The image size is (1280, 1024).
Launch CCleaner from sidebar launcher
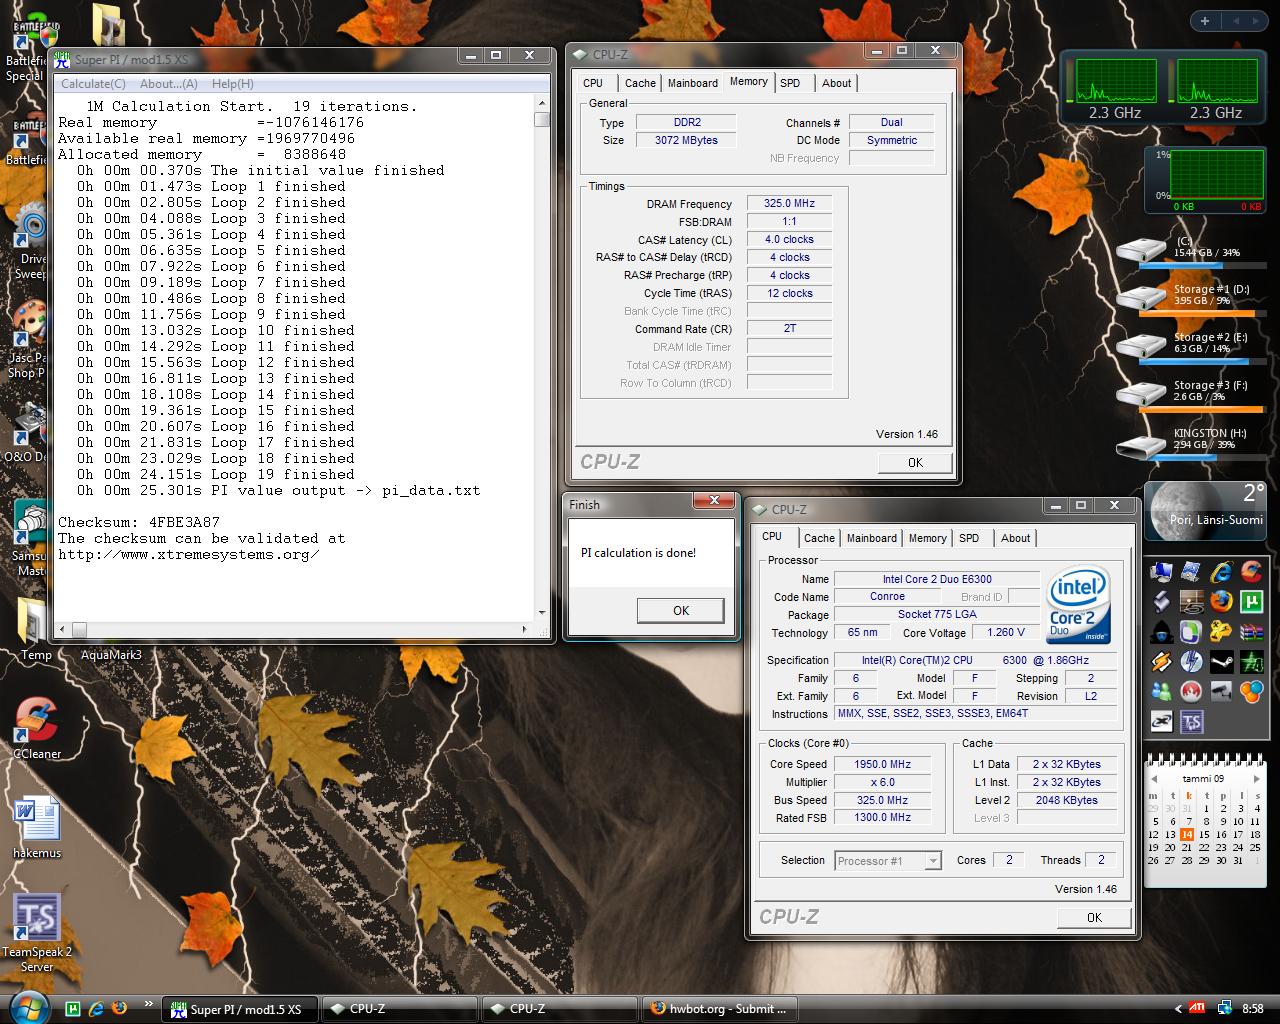pyautogui.click(x=1251, y=572)
